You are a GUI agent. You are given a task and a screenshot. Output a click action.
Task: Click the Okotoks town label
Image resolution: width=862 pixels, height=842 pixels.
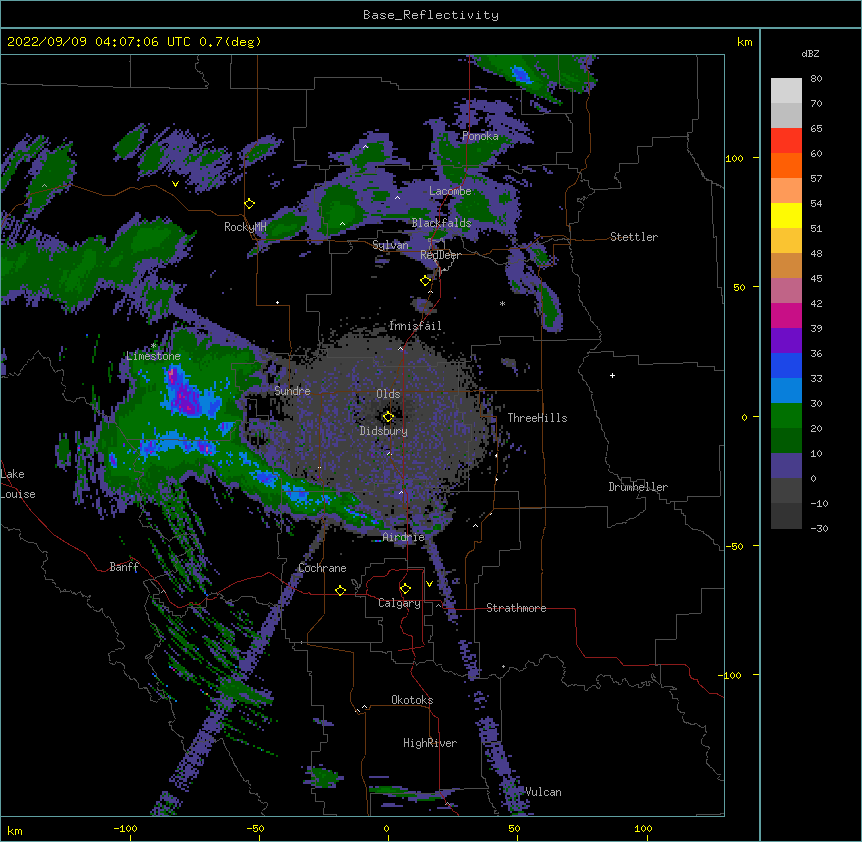[x=412, y=700]
